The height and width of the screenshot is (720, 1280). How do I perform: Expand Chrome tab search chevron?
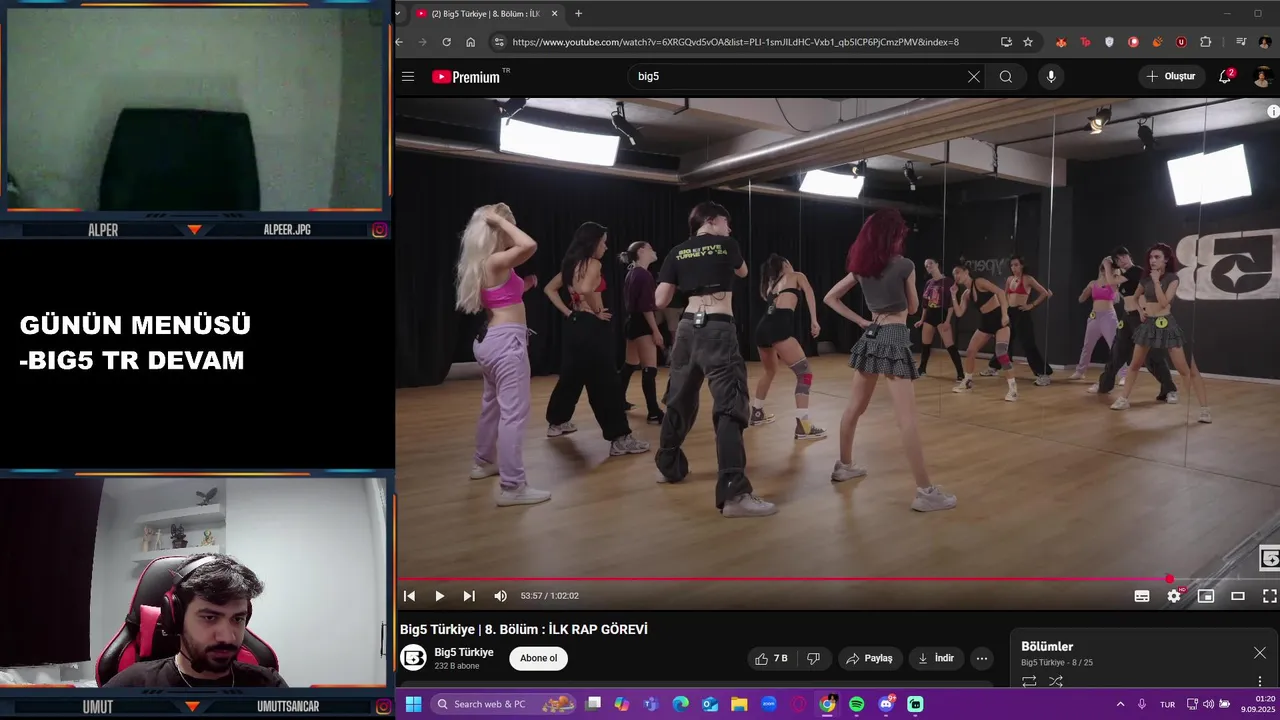coord(398,14)
